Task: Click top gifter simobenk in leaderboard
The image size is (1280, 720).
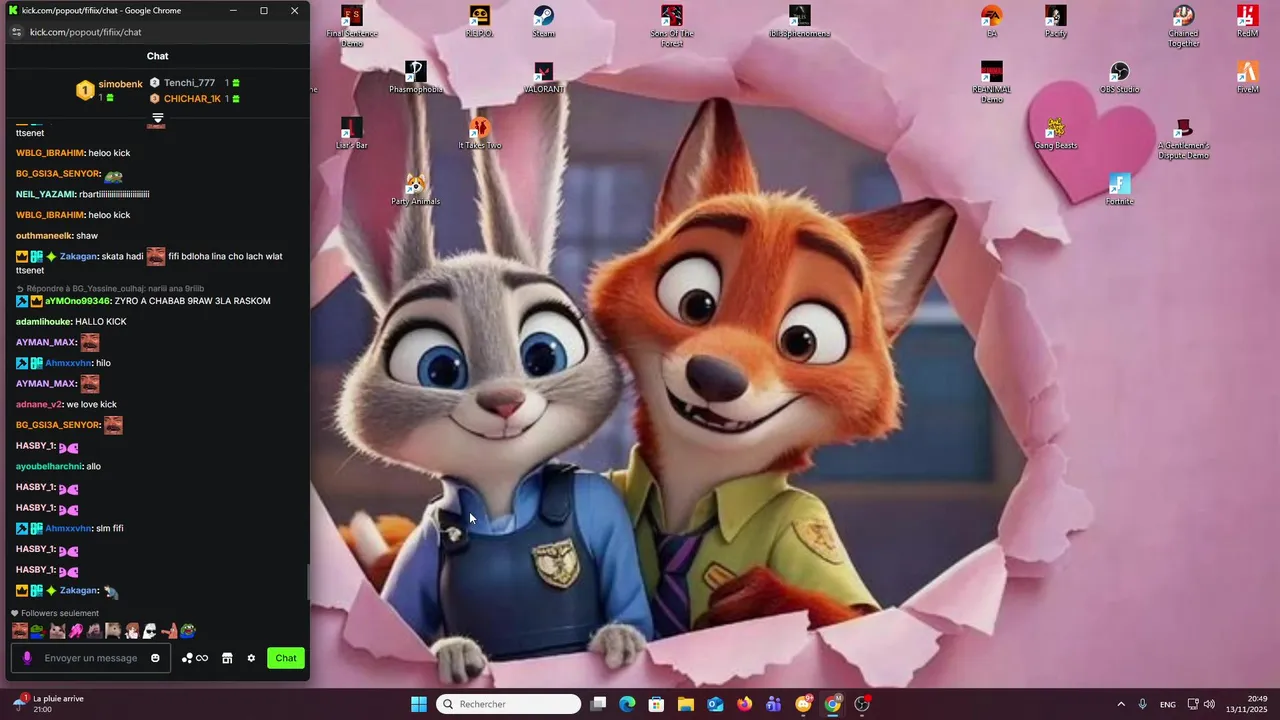Action: click(120, 85)
